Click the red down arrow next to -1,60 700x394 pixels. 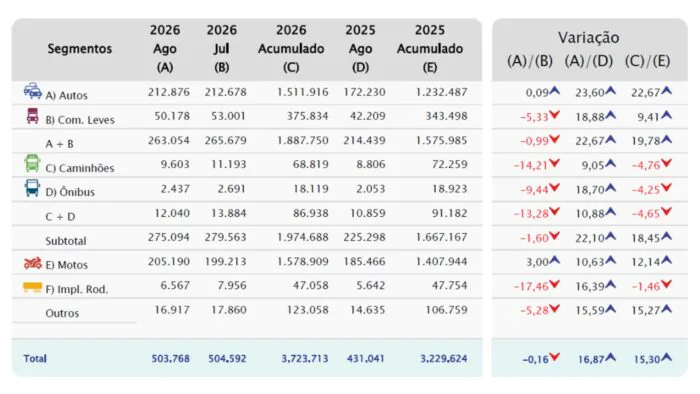554,236
